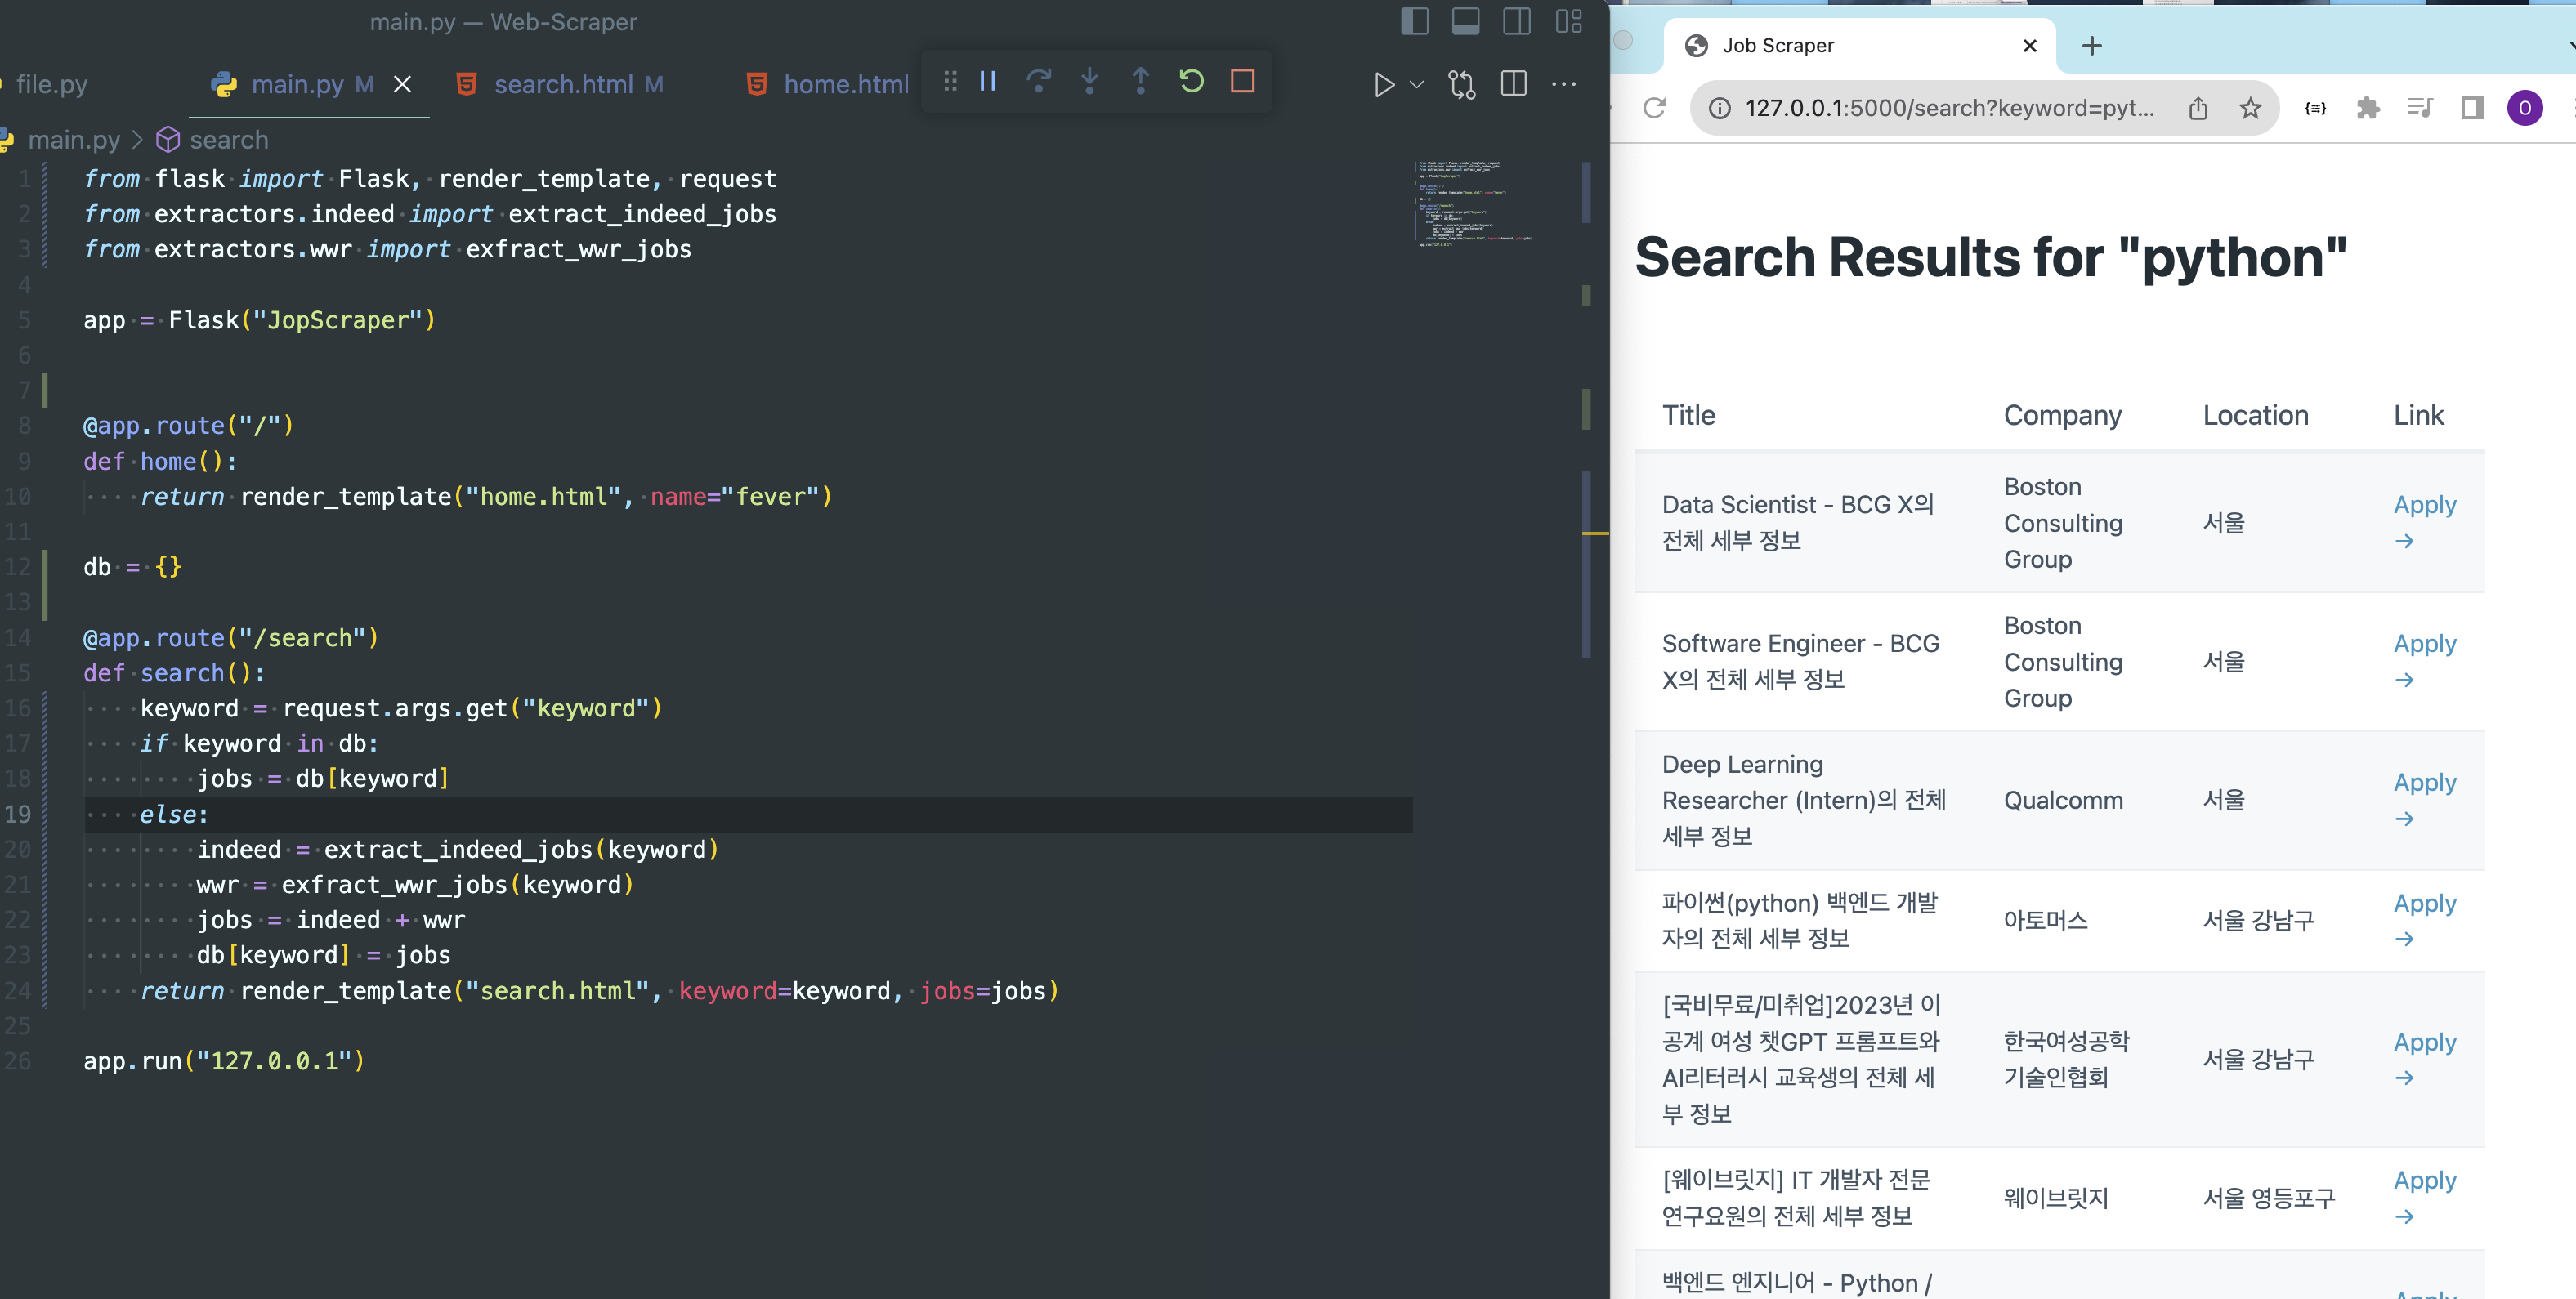The width and height of the screenshot is (2576, 1299).
Task: Expand the run button dropdown arrow
Action: (x=1417, y=84)
